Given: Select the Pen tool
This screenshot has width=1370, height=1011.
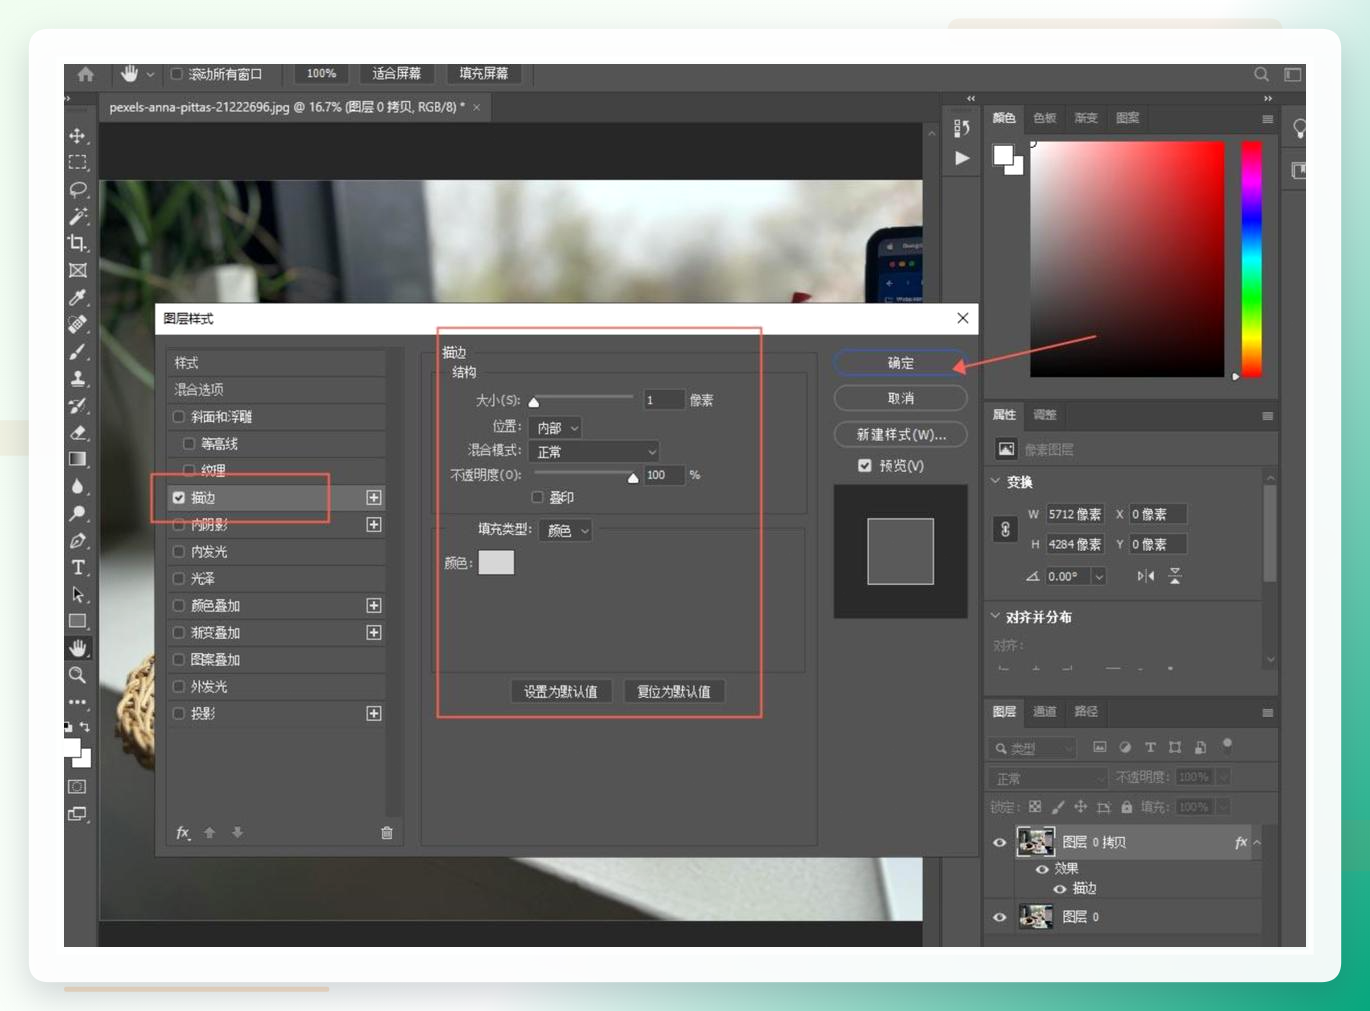Looking at the screenshot, I should click(x=77, y=541).
